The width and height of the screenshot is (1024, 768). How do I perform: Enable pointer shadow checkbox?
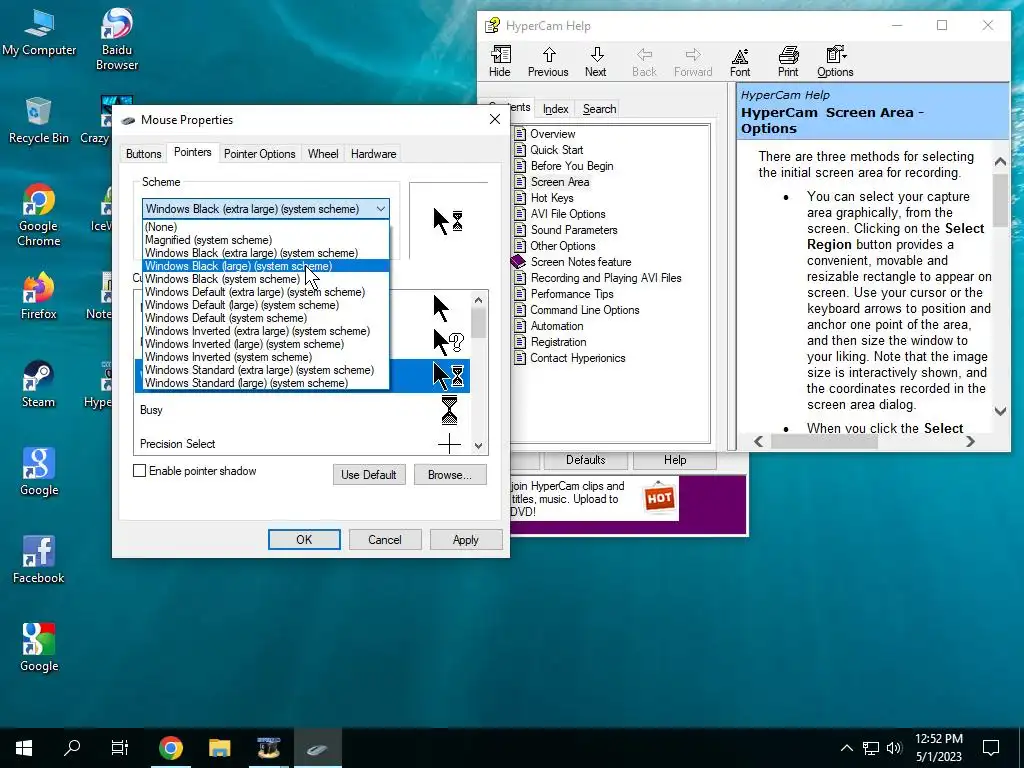(x=139, y=471)
